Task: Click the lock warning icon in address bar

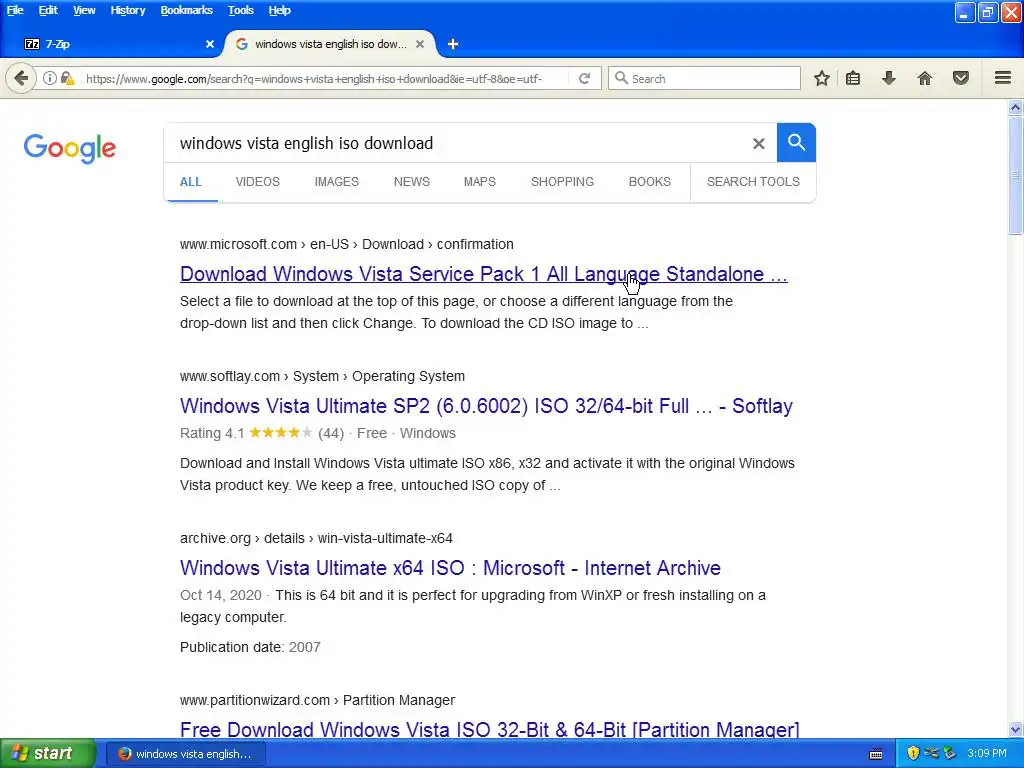Action: 67,78
